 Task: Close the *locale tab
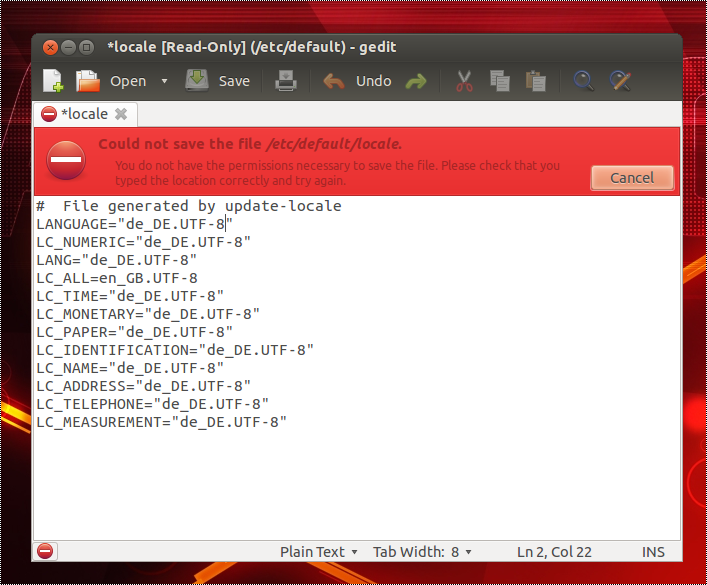click(121, 114)
